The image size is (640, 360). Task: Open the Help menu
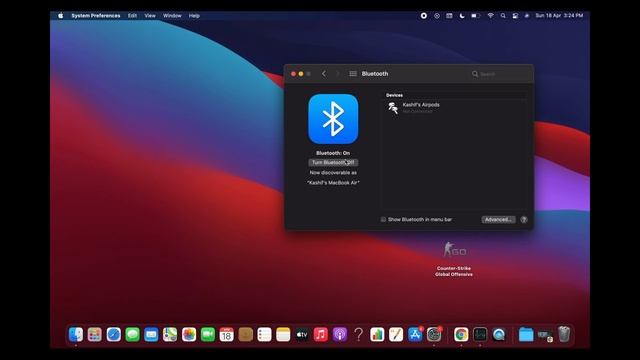194,16
